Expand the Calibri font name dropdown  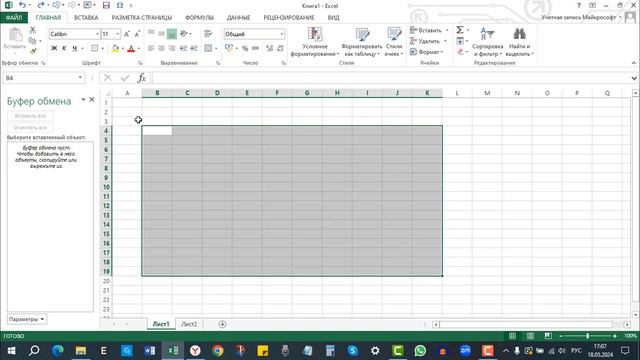tap(97, 34)
